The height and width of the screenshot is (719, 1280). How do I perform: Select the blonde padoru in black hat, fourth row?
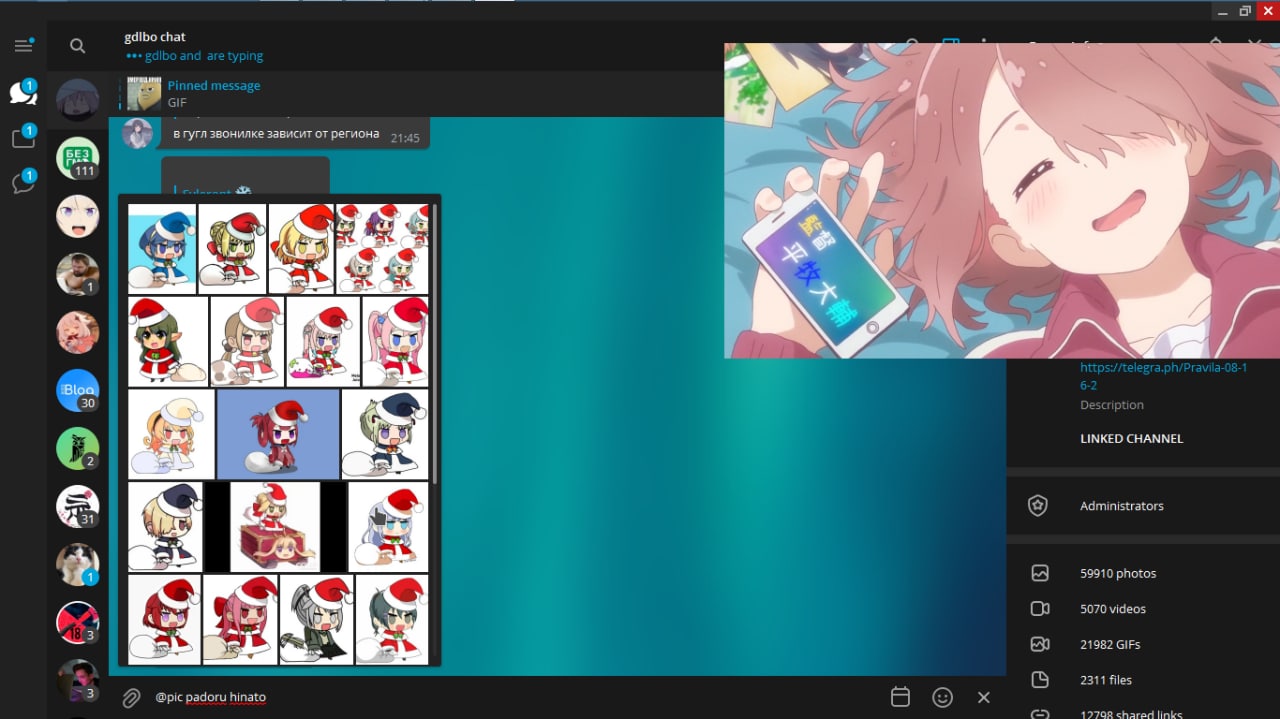[165, 527]
